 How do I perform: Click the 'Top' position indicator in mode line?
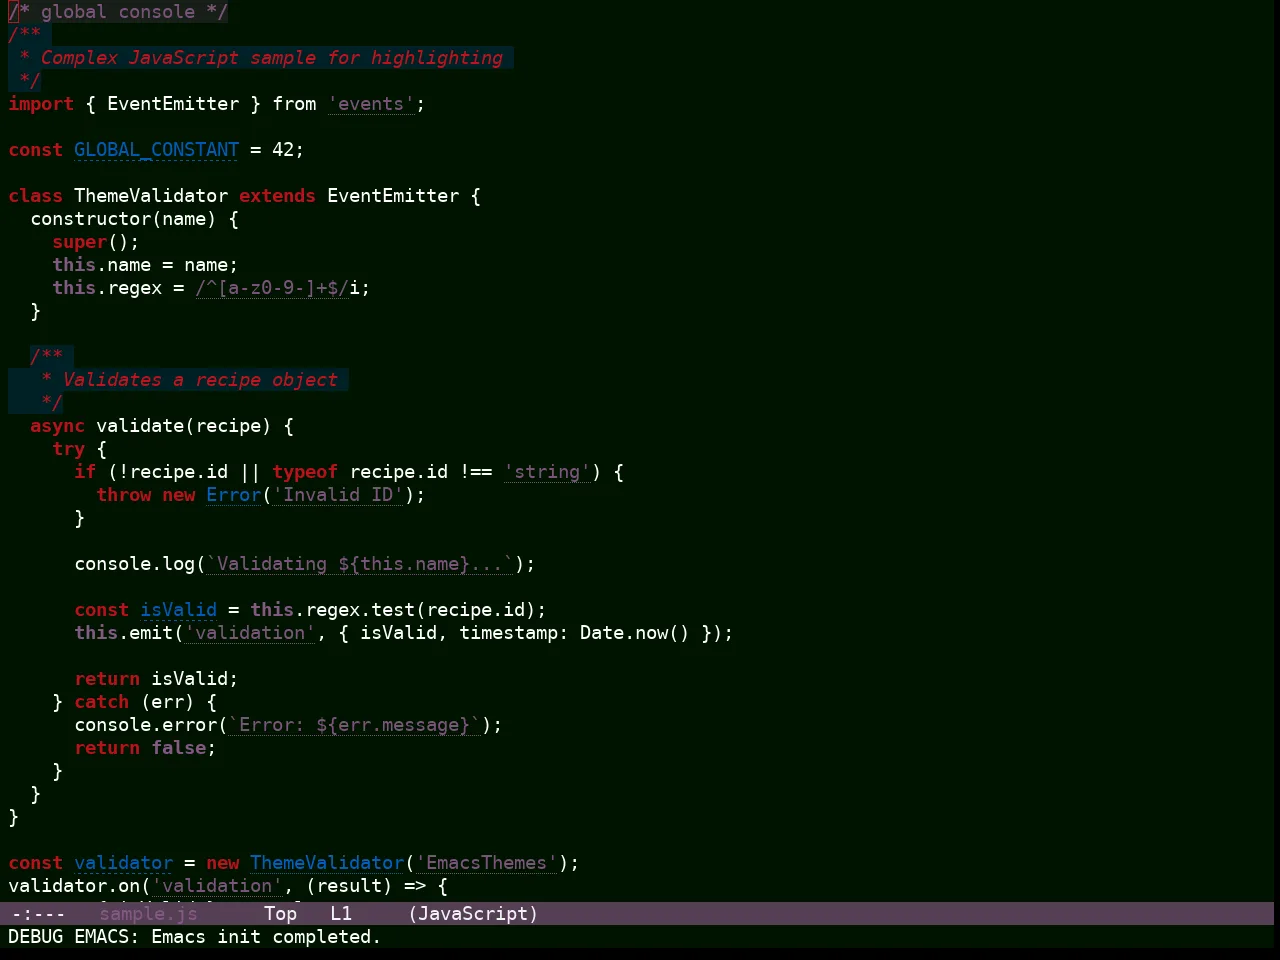280,913
